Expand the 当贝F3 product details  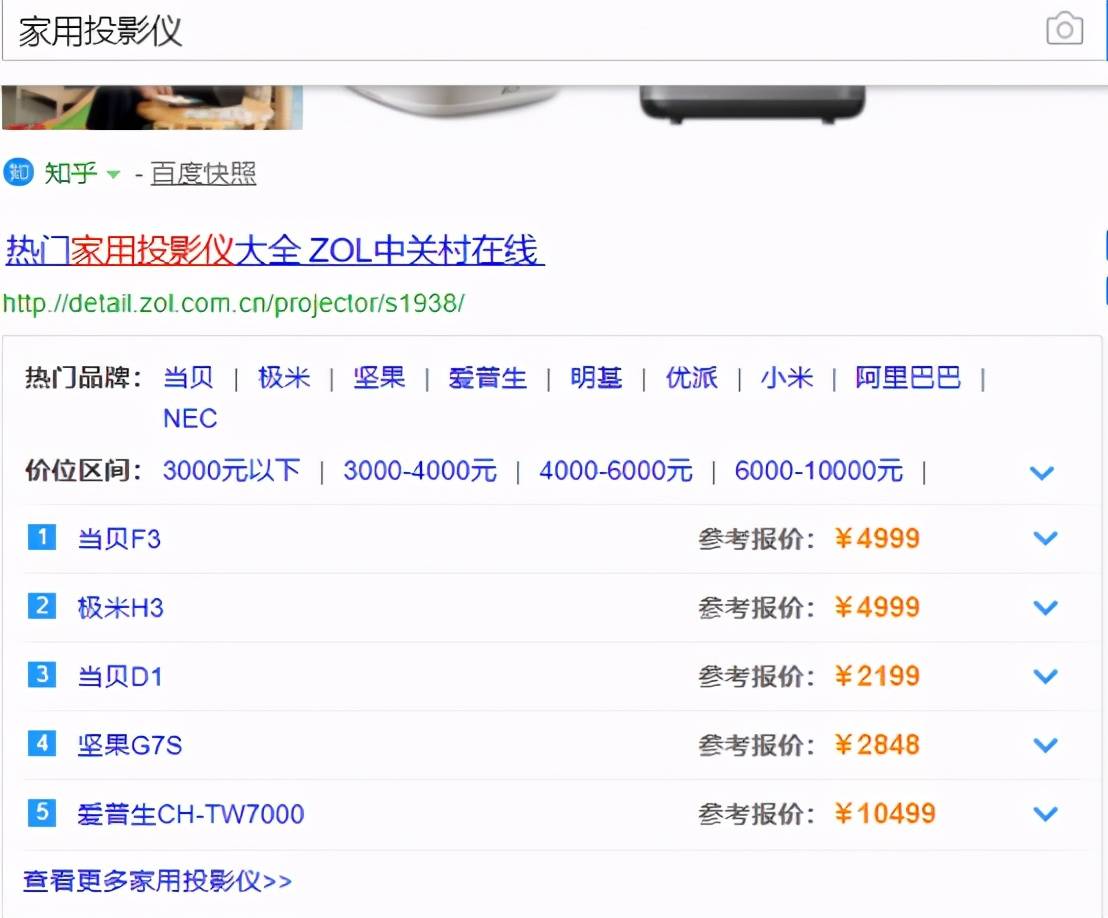coord(1045,539)
